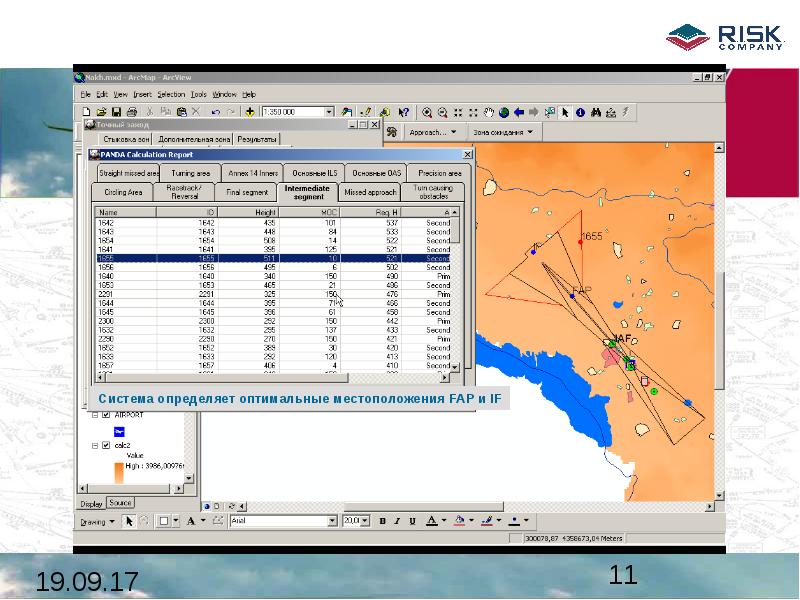Click the calc2 orange color ramp swatch
Screen dimensions: 800x600
(x=118, y=473)
